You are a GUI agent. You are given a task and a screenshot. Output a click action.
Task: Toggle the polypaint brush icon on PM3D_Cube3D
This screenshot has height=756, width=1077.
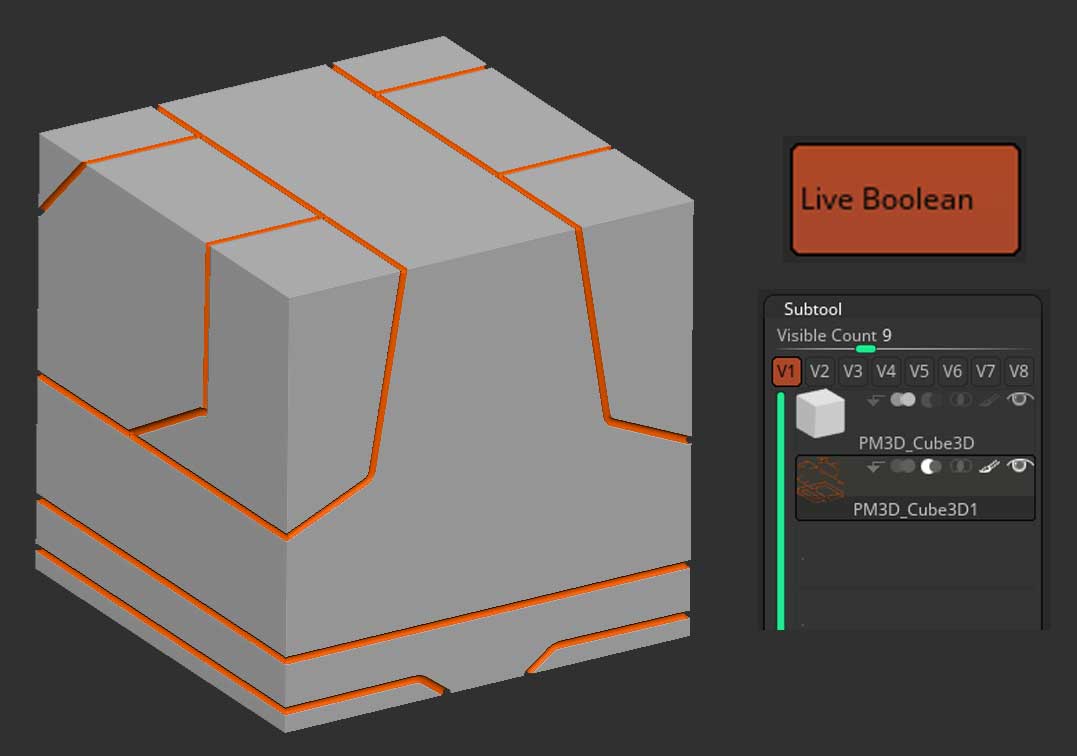pos(989,400)
